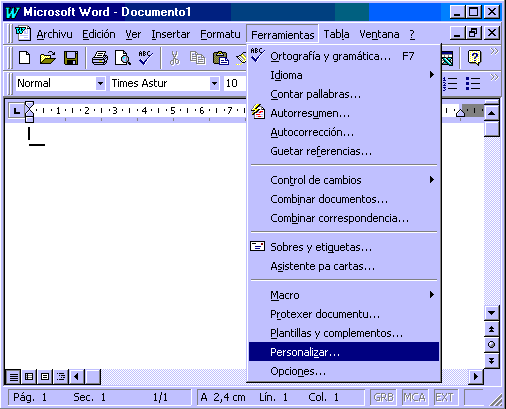The height and width of the screenshot is (409, 506).
Task: Open the Tabla menu
Action: tap(336, 34)
